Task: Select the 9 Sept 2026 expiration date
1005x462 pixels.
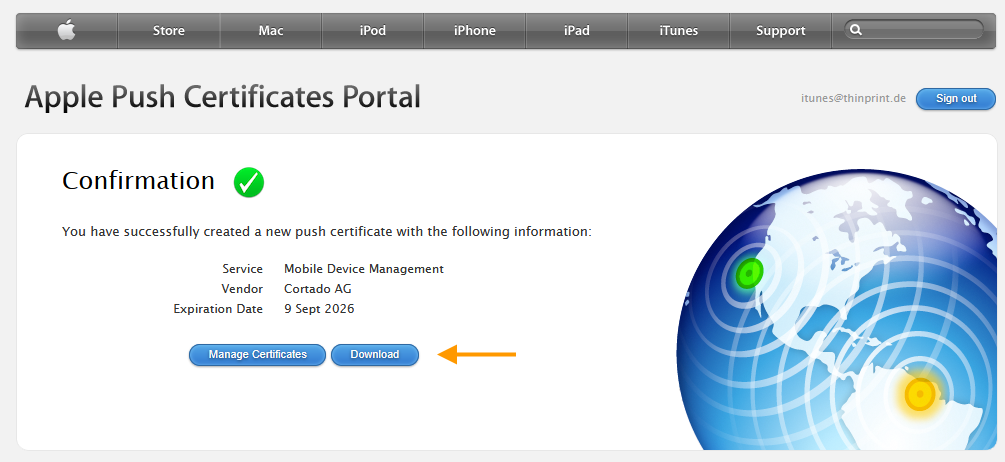Action: (x=319, y=309)
